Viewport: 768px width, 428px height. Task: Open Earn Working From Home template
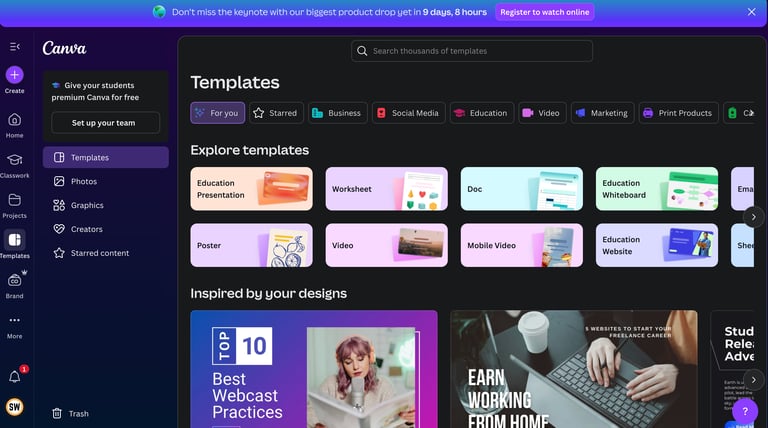(574, 369)
